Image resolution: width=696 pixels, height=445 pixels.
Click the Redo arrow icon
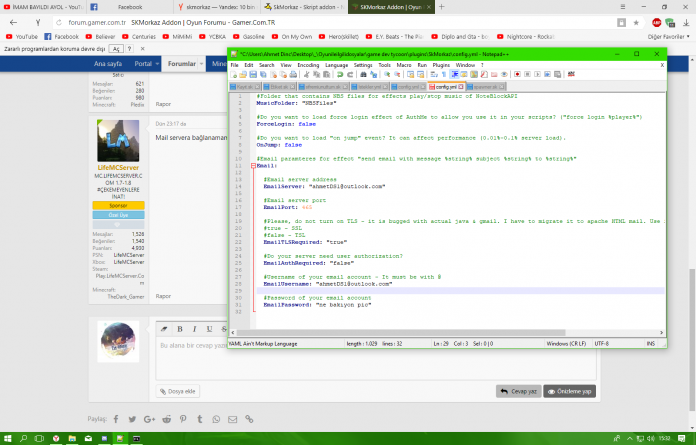tap(350, 75)
